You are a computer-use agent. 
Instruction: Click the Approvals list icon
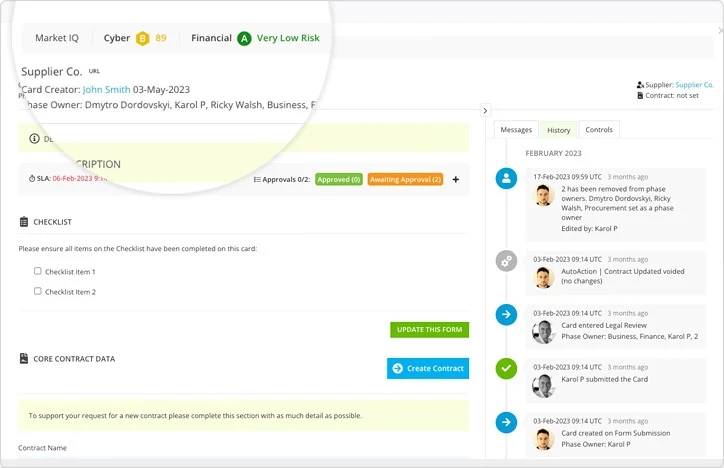257,180
